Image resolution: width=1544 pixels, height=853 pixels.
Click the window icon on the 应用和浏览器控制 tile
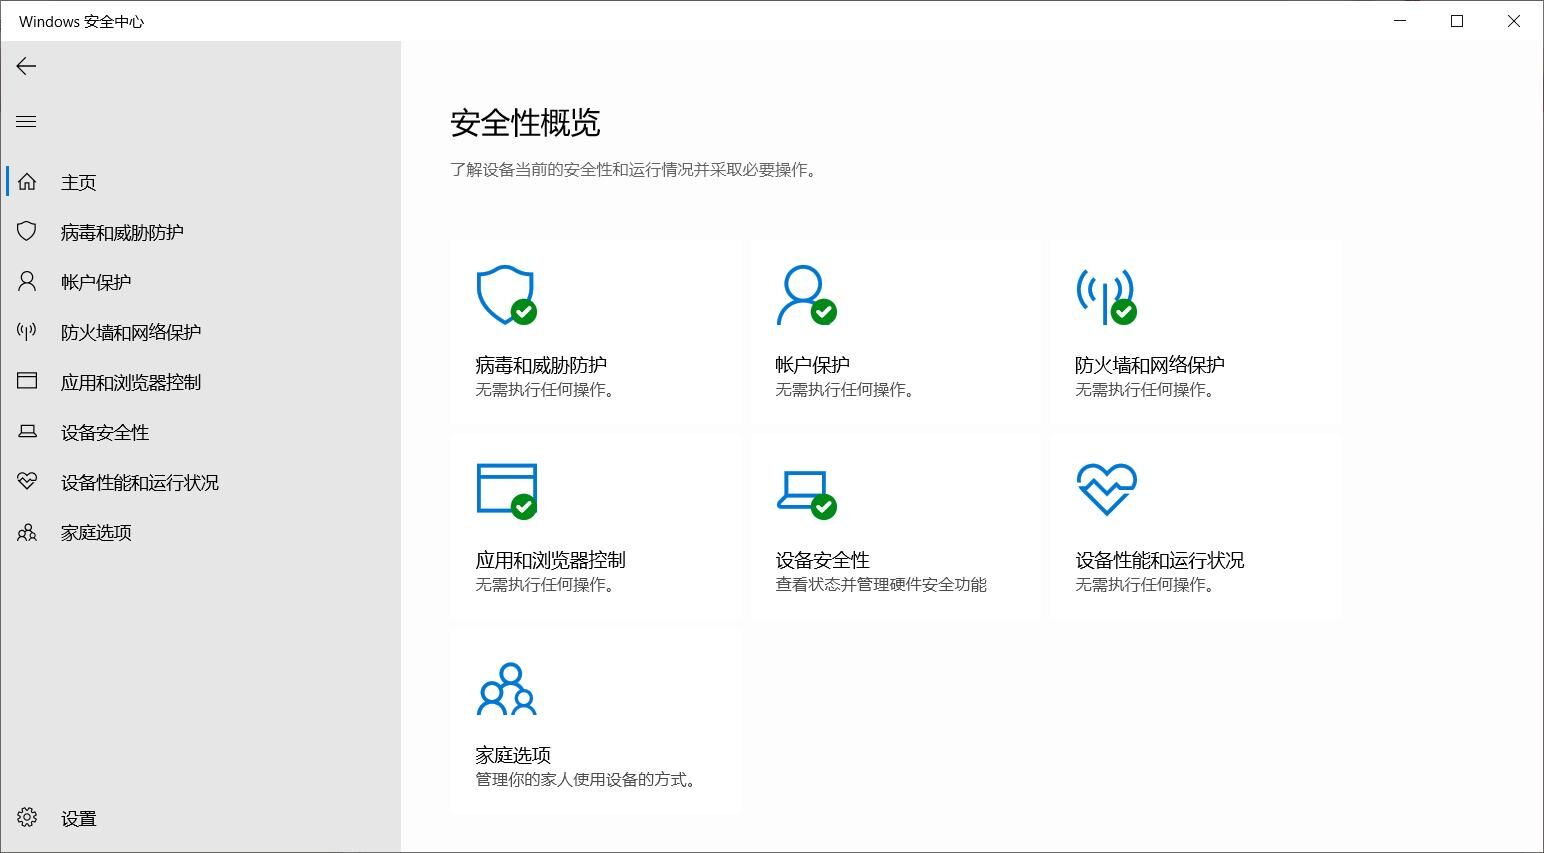(x=506, y=490)
